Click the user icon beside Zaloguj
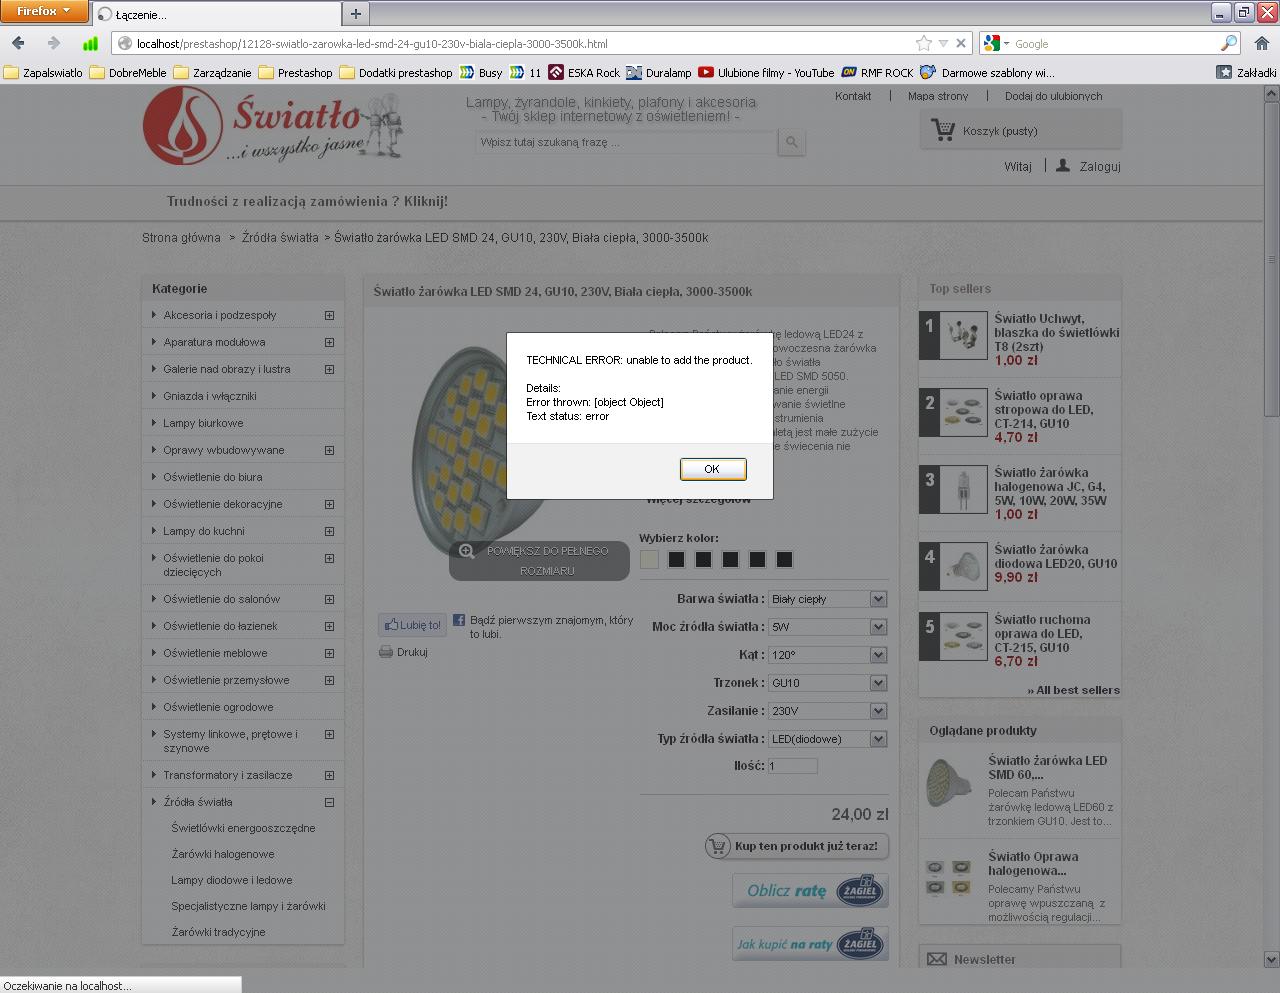1280x993 pixels. [1063, 166]
